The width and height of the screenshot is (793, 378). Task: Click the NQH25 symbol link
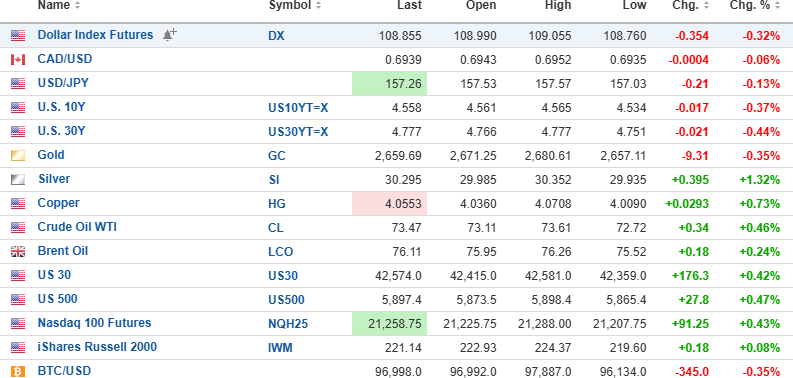288,324
